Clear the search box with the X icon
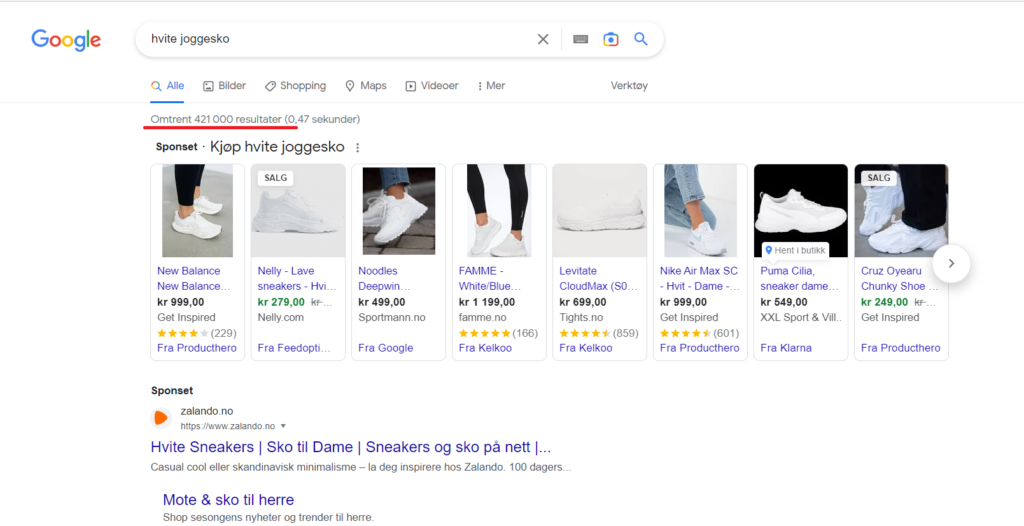Image resolution: width=1024 pixels, height=526 pixels. pyautogui.click(x=543, y=39)
